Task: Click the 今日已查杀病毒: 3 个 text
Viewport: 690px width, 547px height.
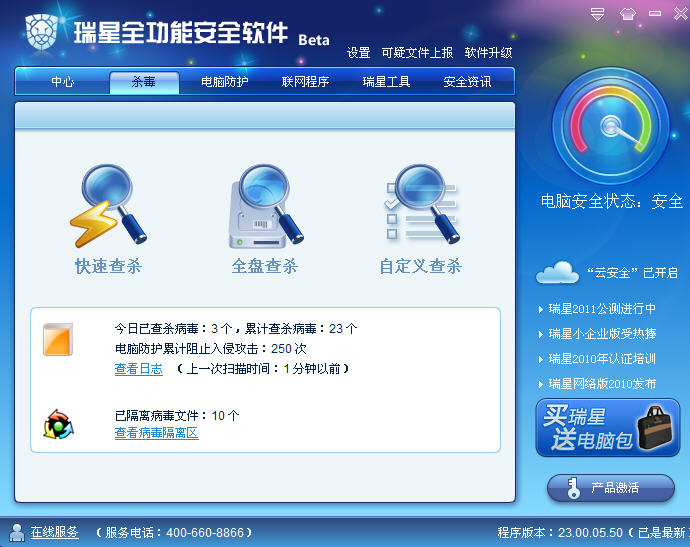Action: [x=173, y=329]
